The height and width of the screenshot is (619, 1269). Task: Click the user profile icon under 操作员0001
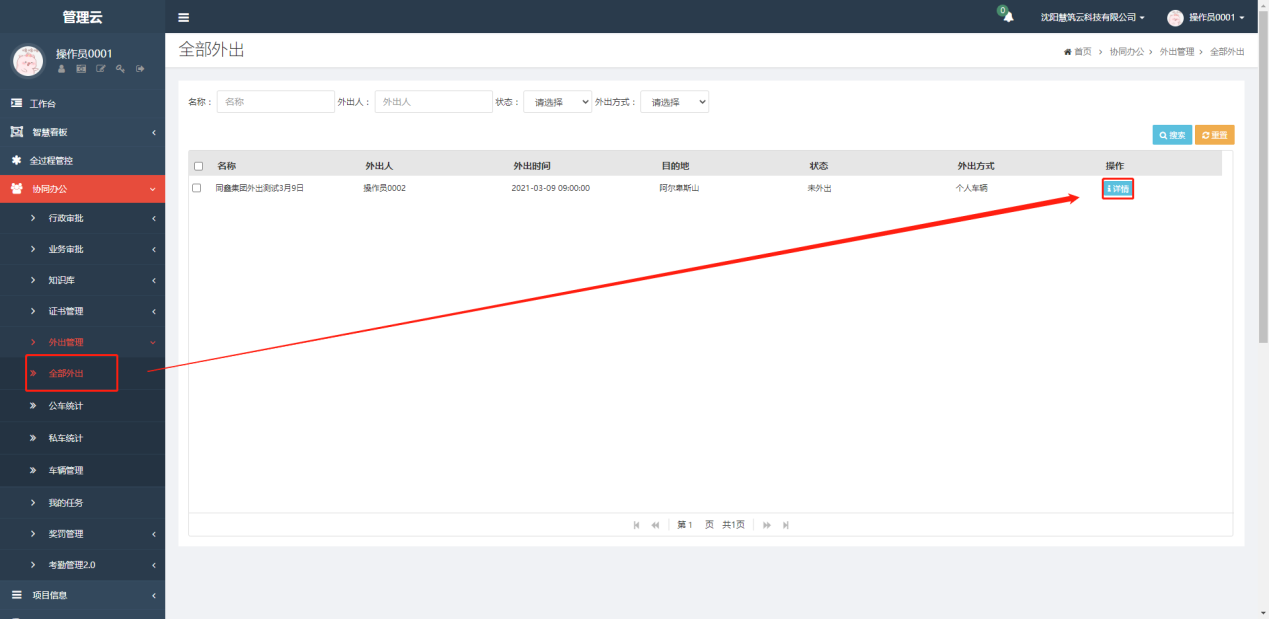[x=62, y=69]
